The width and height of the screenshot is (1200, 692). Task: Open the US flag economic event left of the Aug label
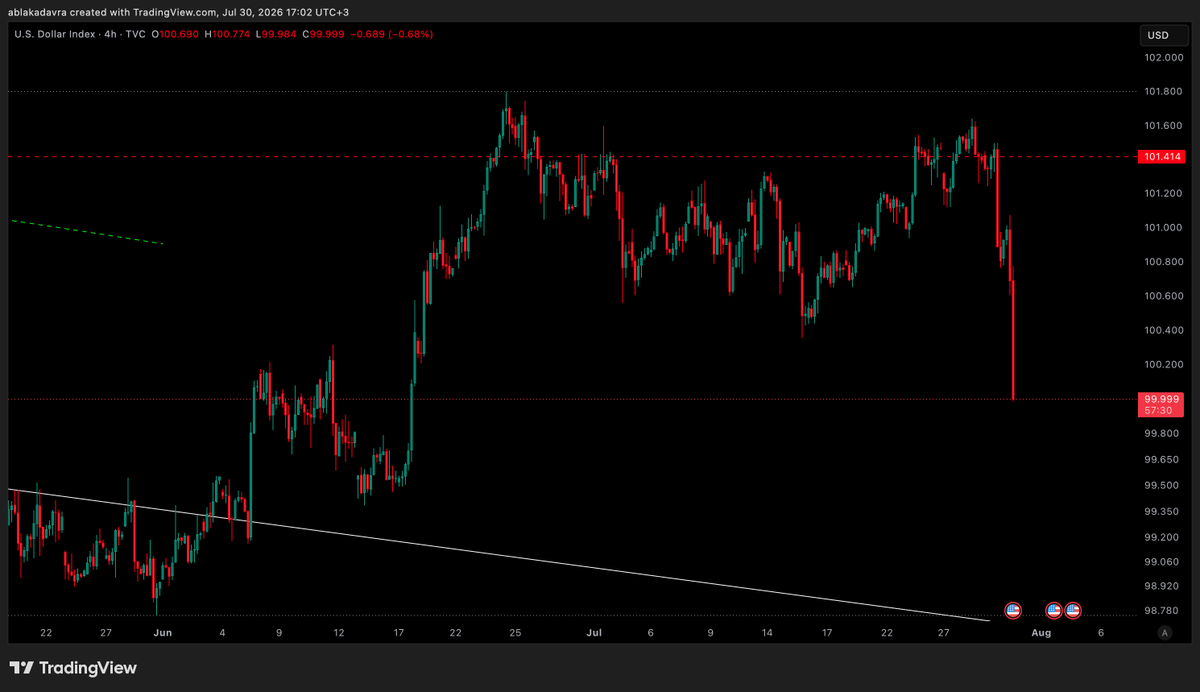click(1012, 609)
